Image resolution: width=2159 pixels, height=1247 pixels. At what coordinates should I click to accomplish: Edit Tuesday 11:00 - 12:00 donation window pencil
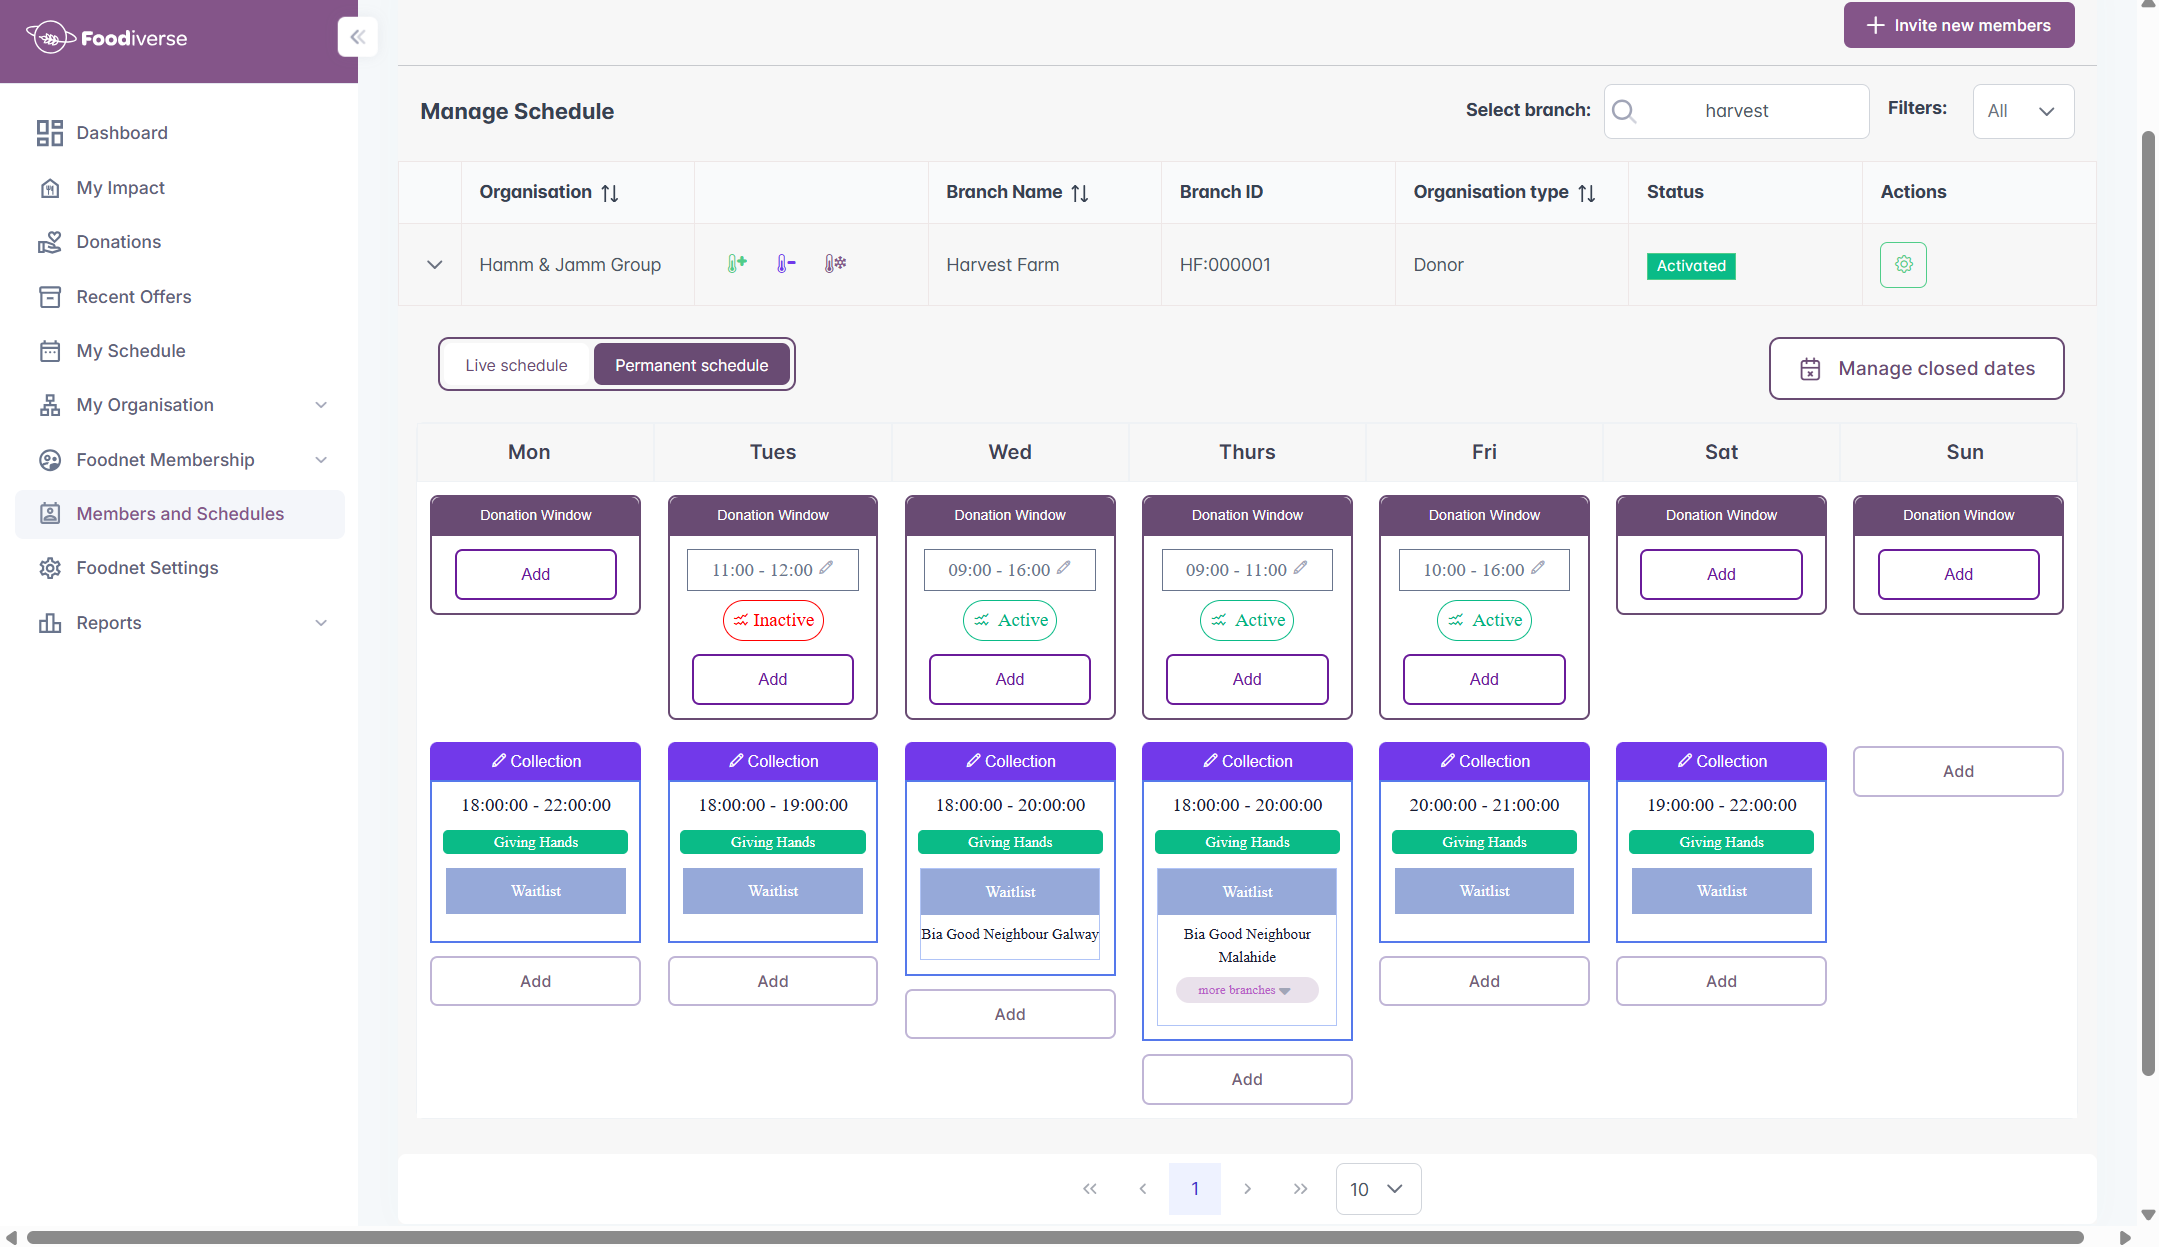click(x=826, y=568)
